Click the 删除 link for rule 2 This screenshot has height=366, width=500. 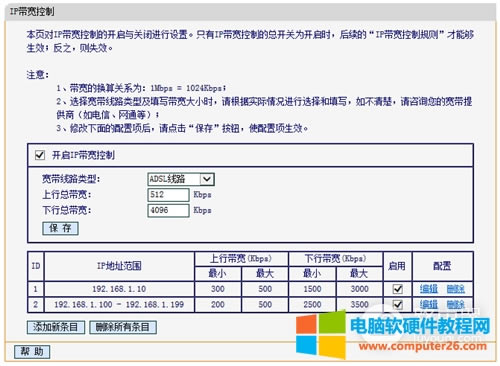click(x=456, y=304)
